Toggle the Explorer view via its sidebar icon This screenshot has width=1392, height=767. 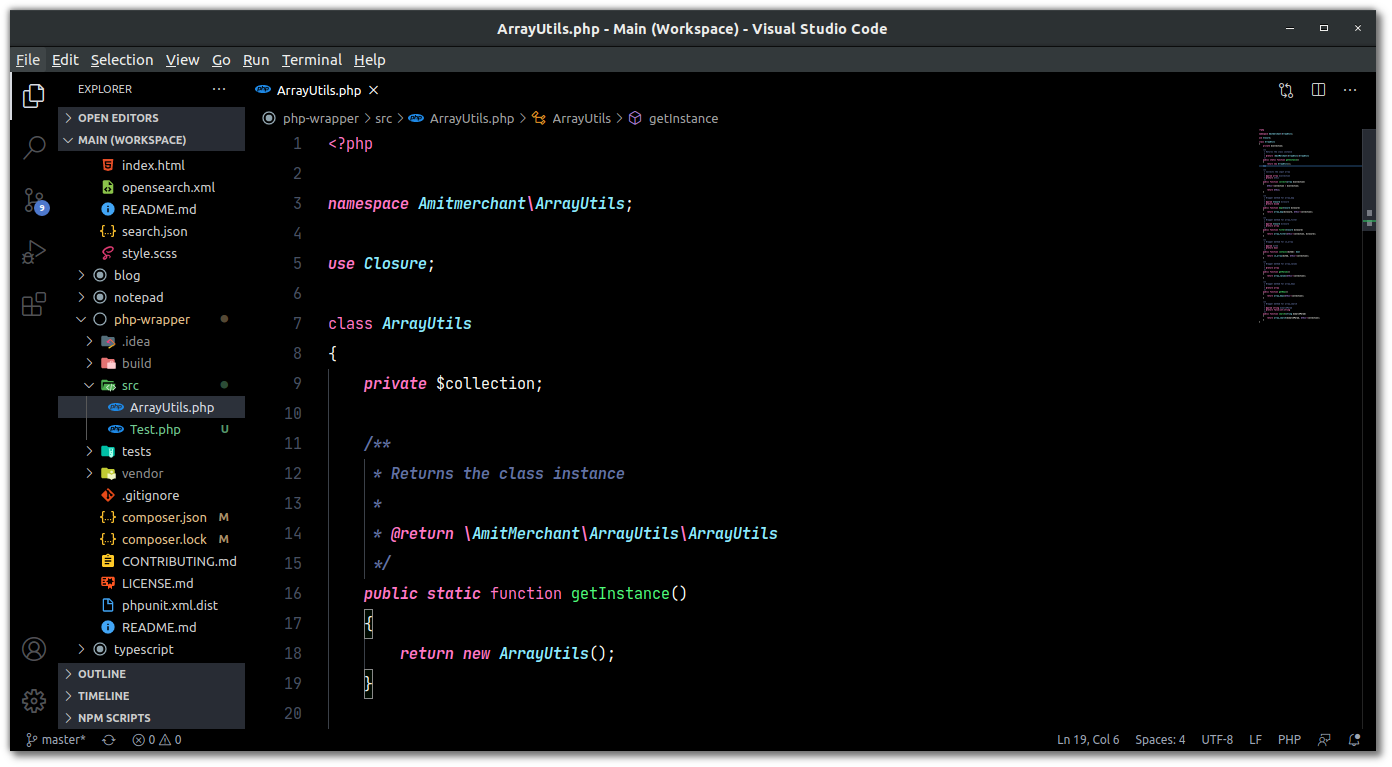coord(34,96)
